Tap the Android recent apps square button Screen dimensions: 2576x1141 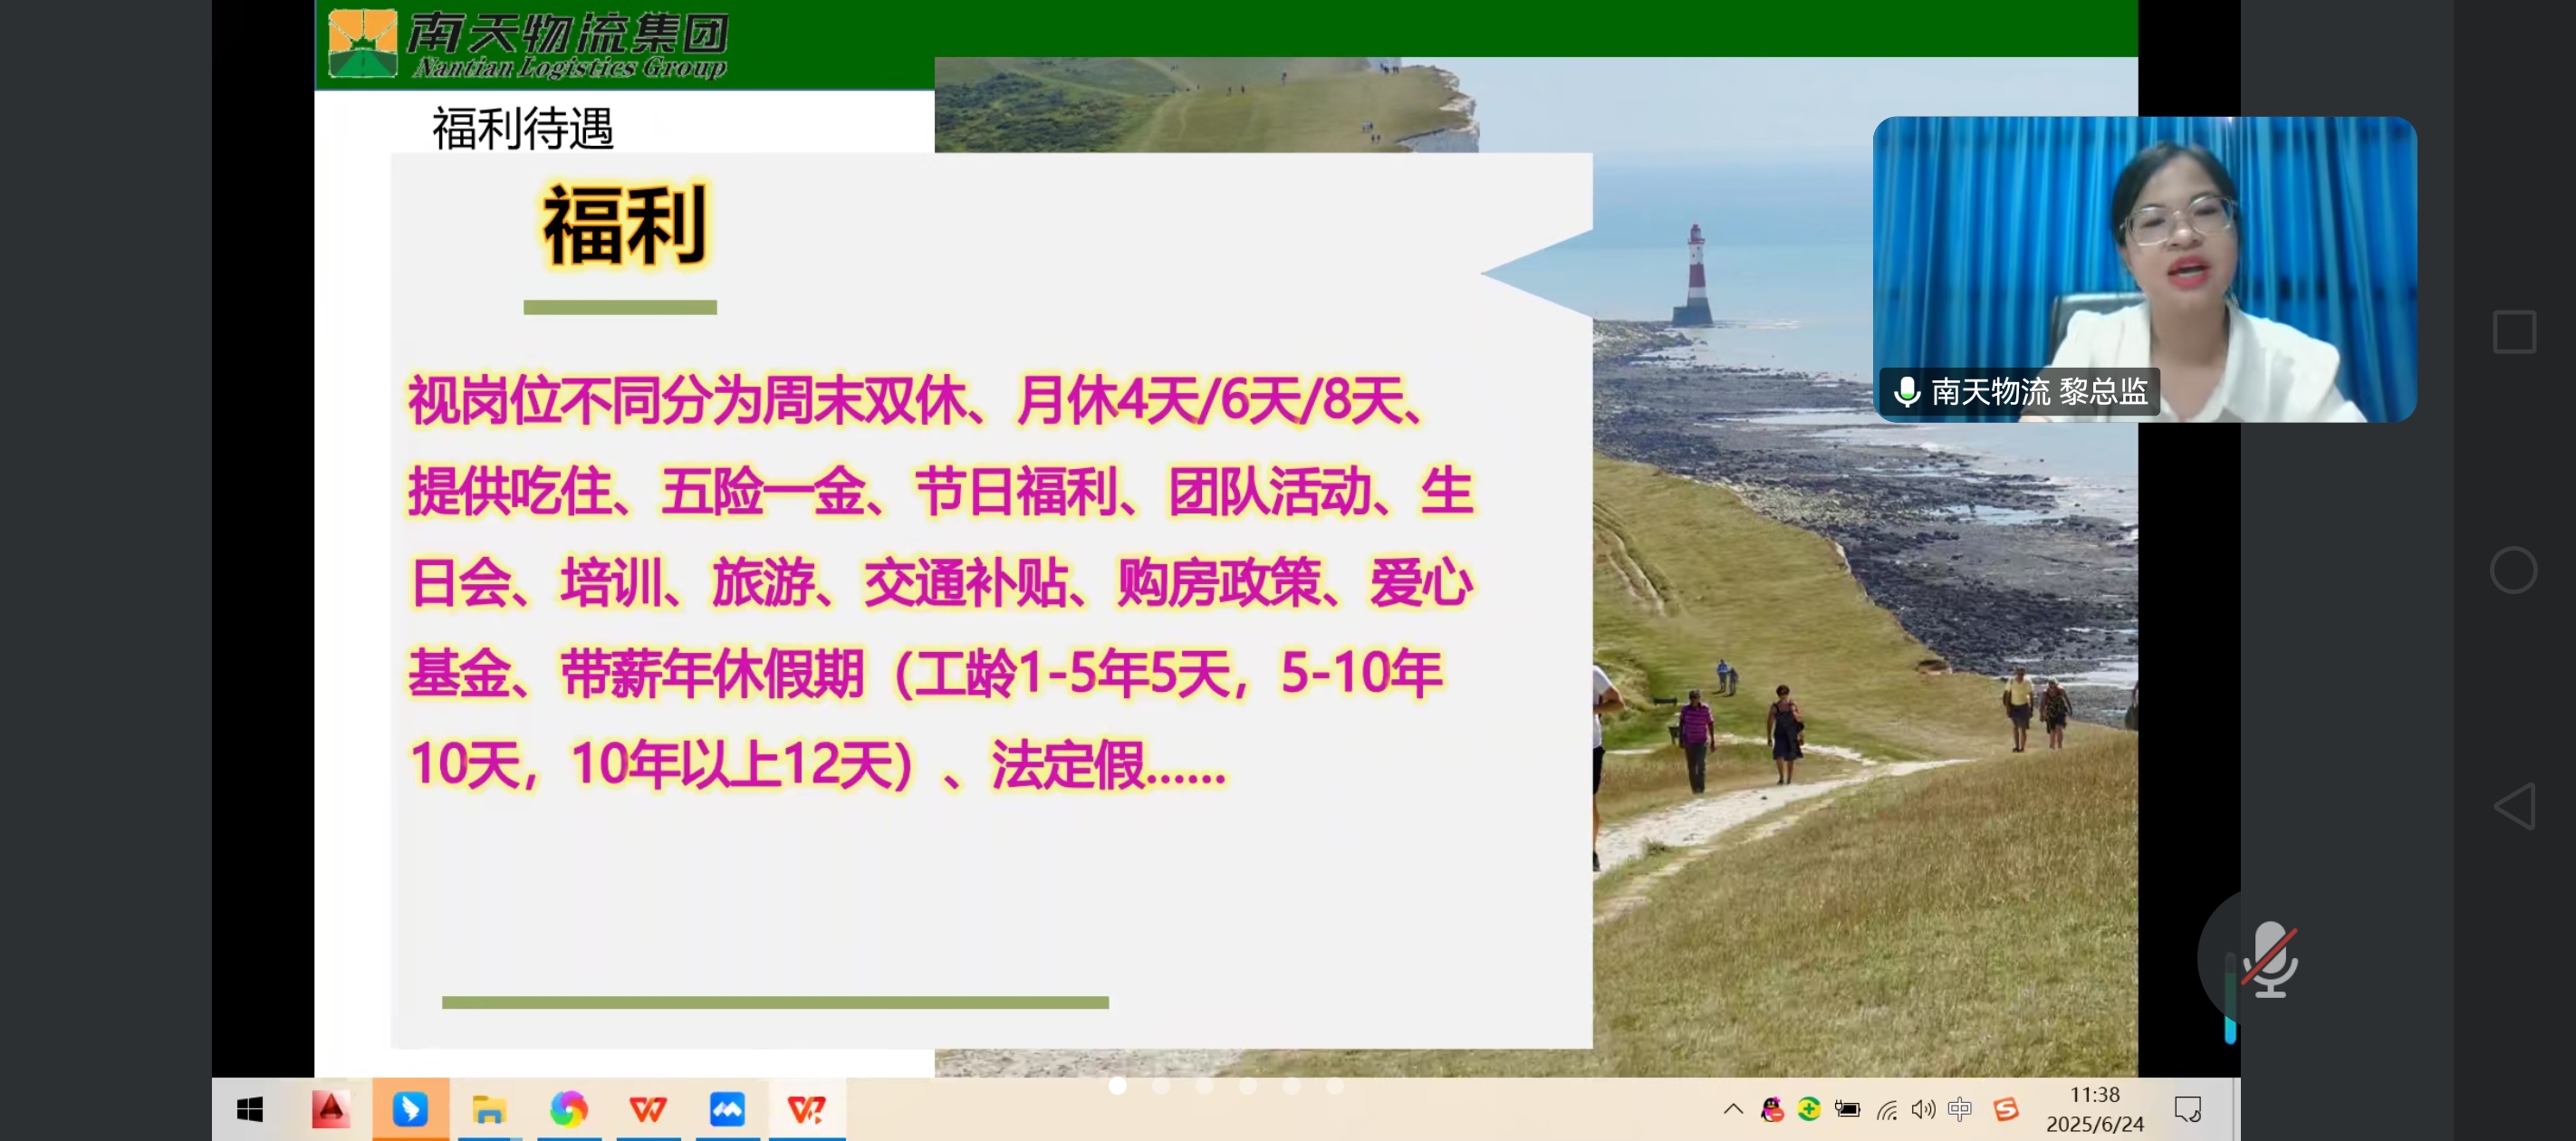click(x=2514, y=332)
